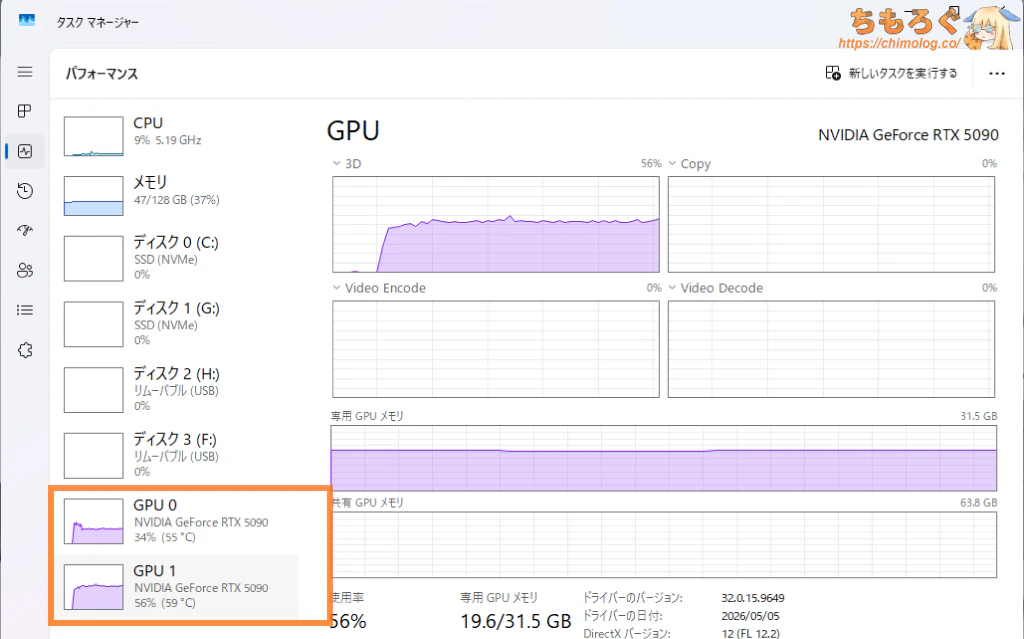Select ディスク 3 (F:) entry
The height and width of the screenshot is (639, 1024).
coord(174,455)
